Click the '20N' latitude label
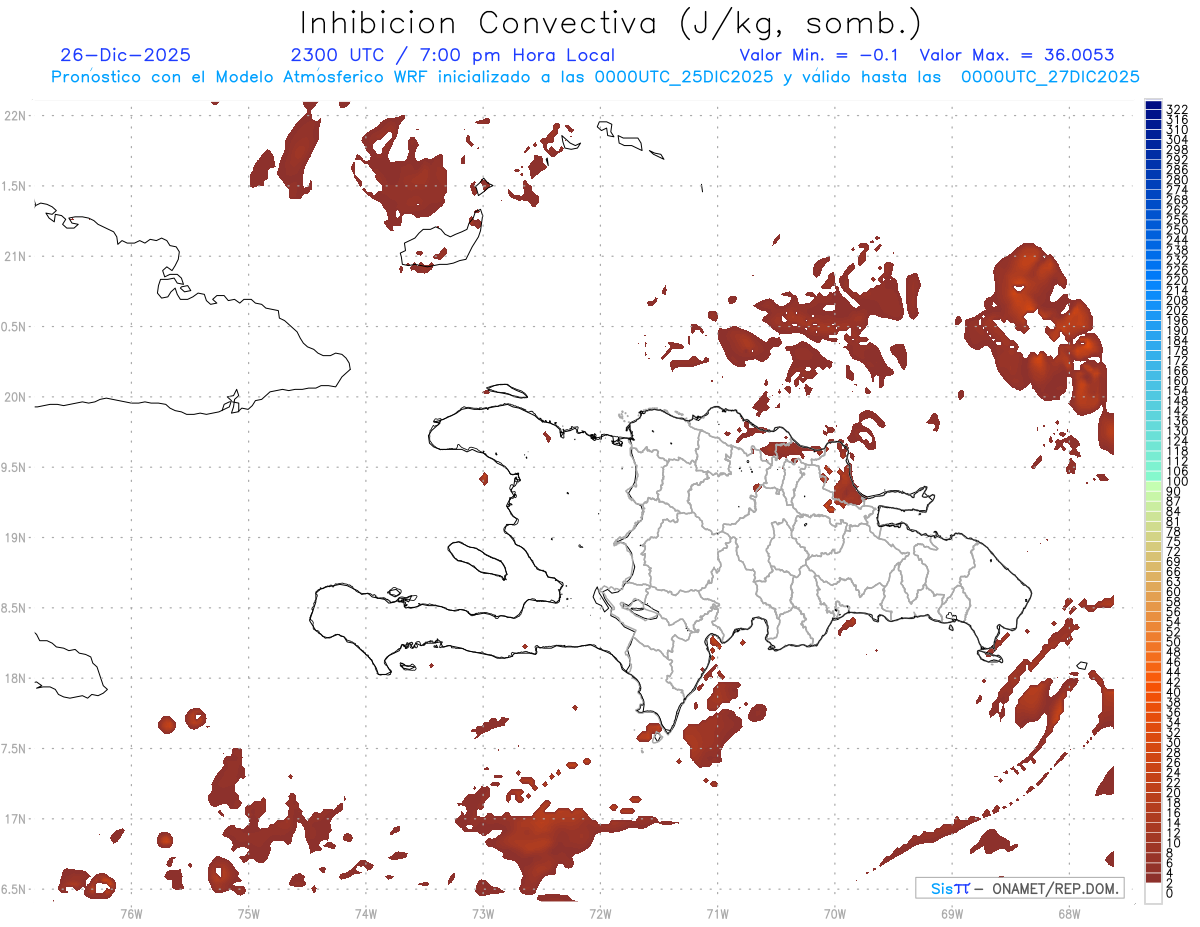This screenshot has height=927, width=1200. pyautogui.click(x=17, y=397)
